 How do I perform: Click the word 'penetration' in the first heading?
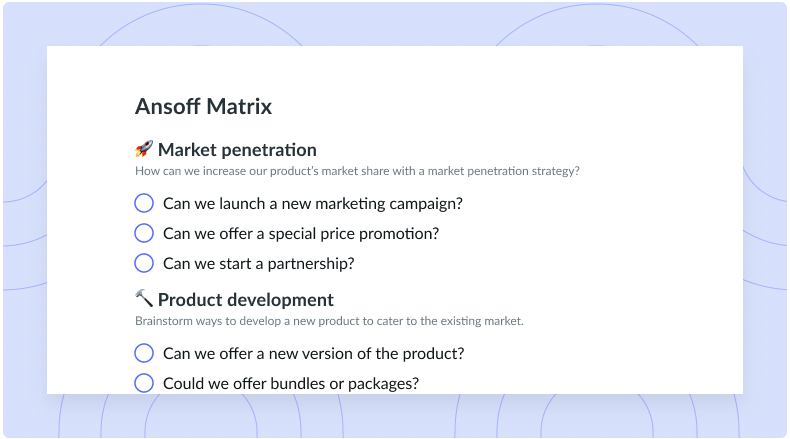tap(269, 150)
